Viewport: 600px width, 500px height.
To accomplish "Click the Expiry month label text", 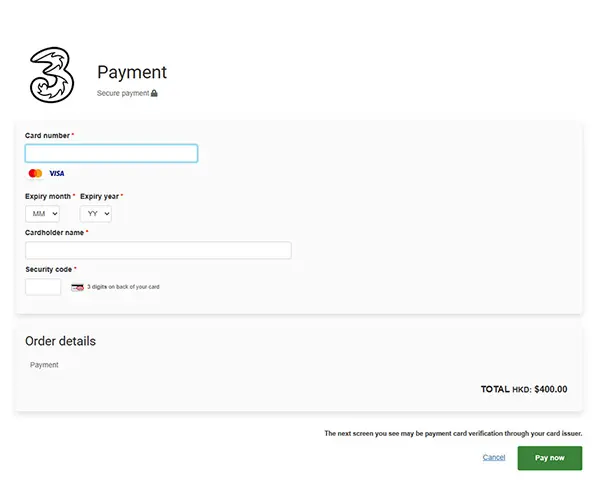I will pos(48,197).
